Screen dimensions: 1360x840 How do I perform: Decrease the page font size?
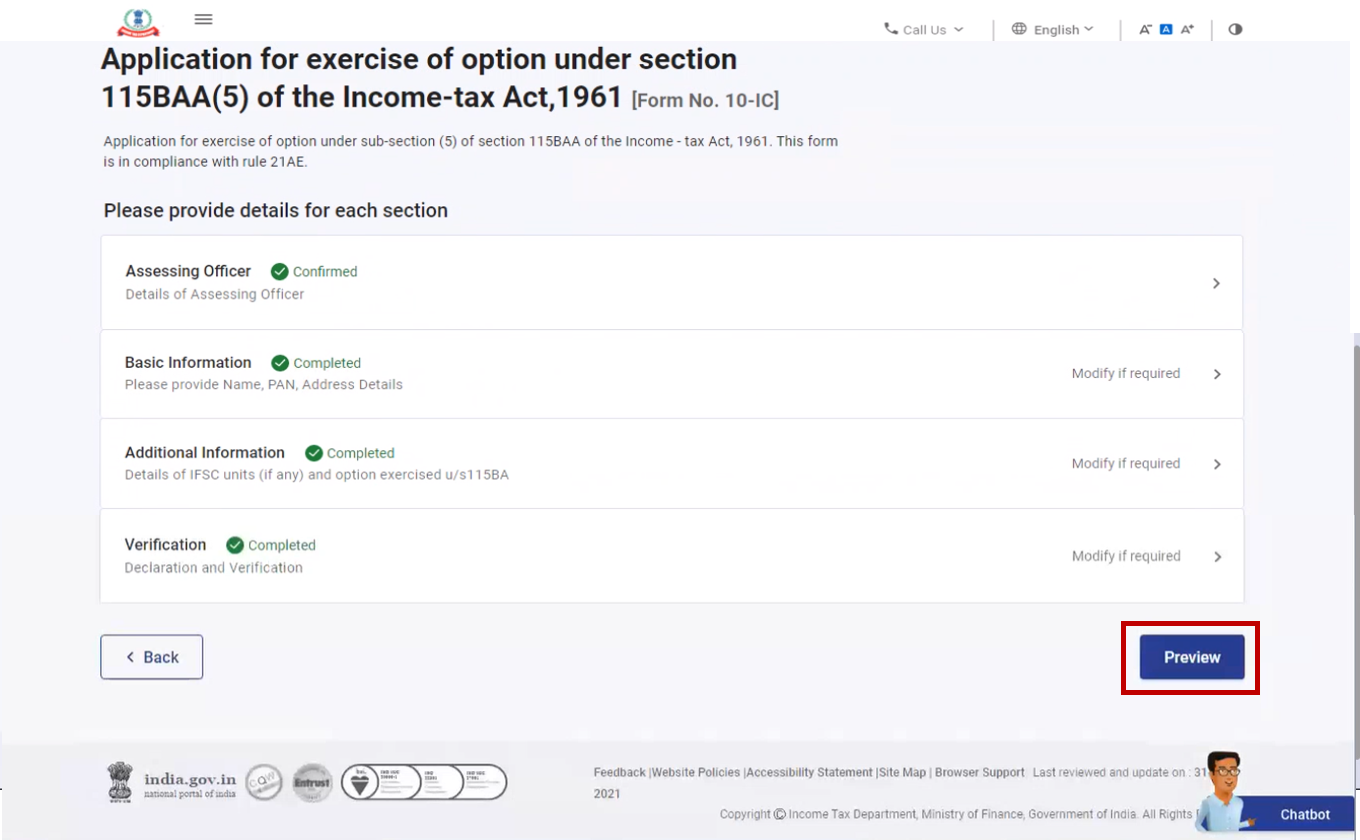1145,30
